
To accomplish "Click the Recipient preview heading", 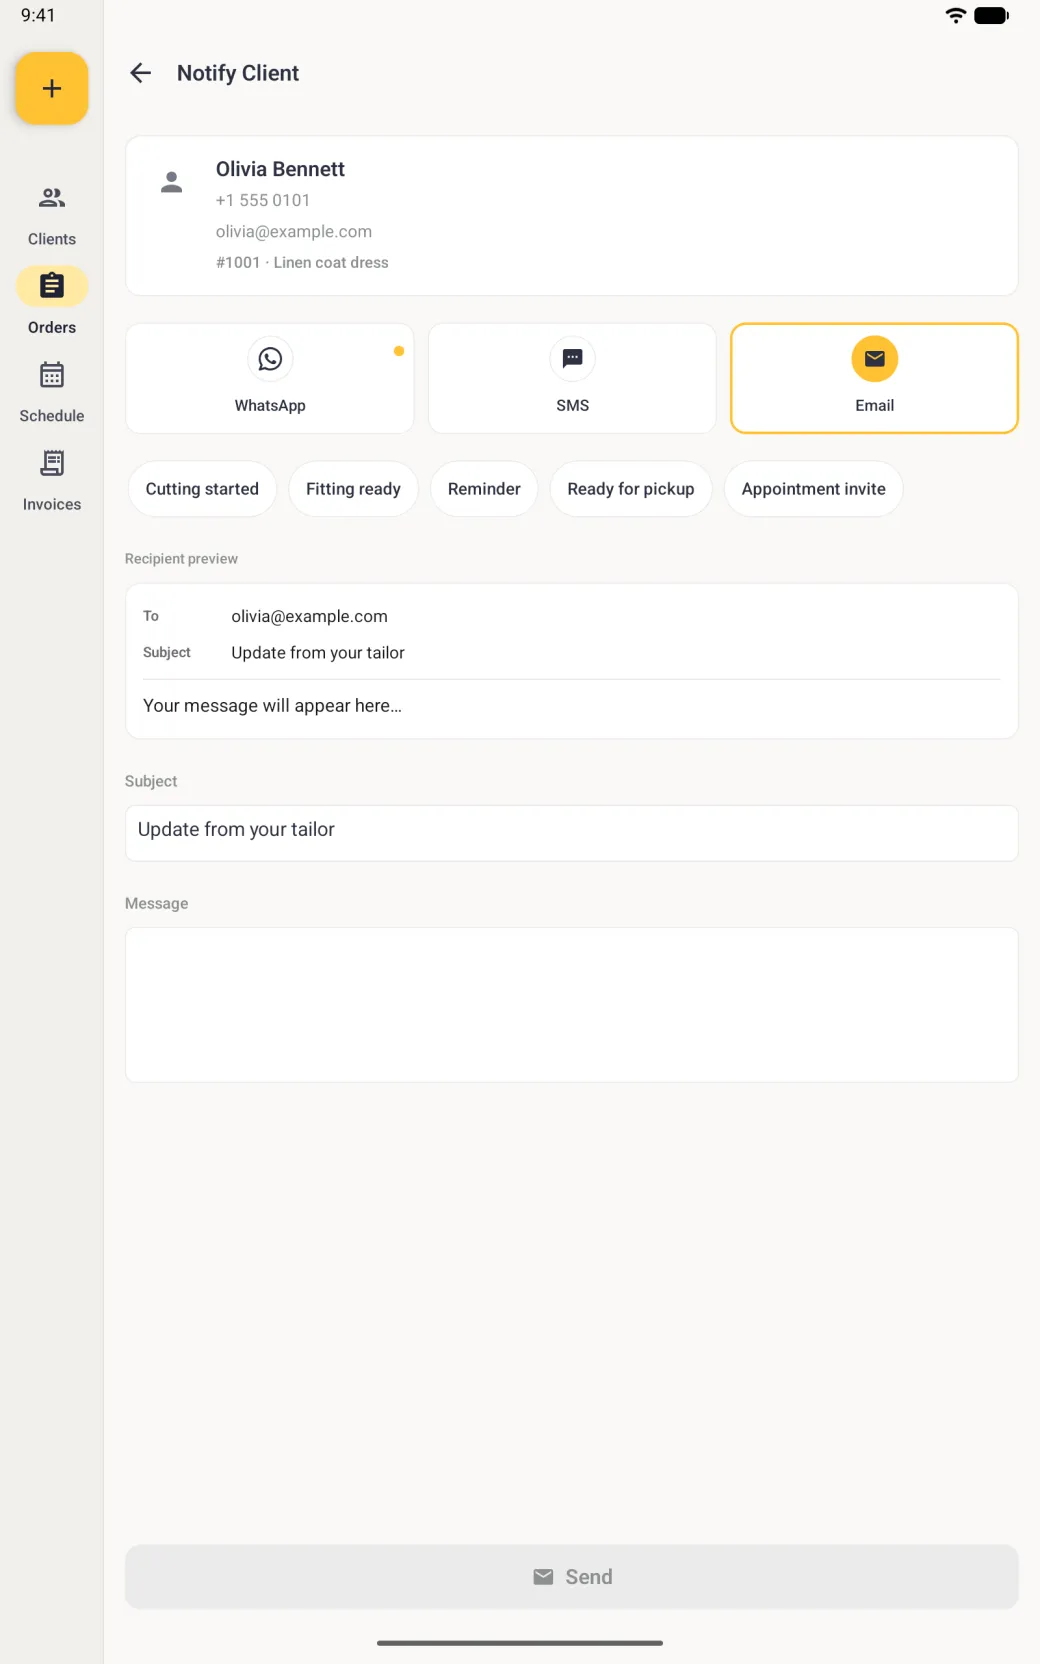I will coord(181,558).
